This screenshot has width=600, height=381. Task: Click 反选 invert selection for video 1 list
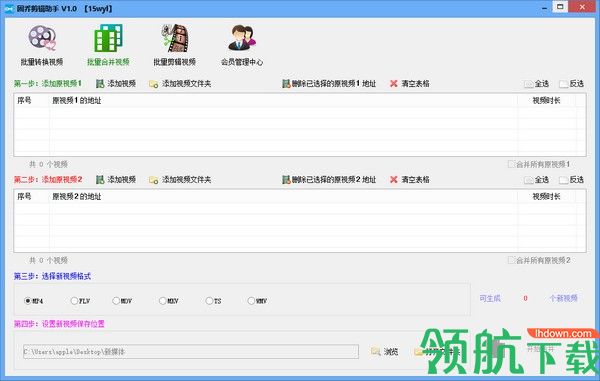pyautogui.click(x=572, y=83)
